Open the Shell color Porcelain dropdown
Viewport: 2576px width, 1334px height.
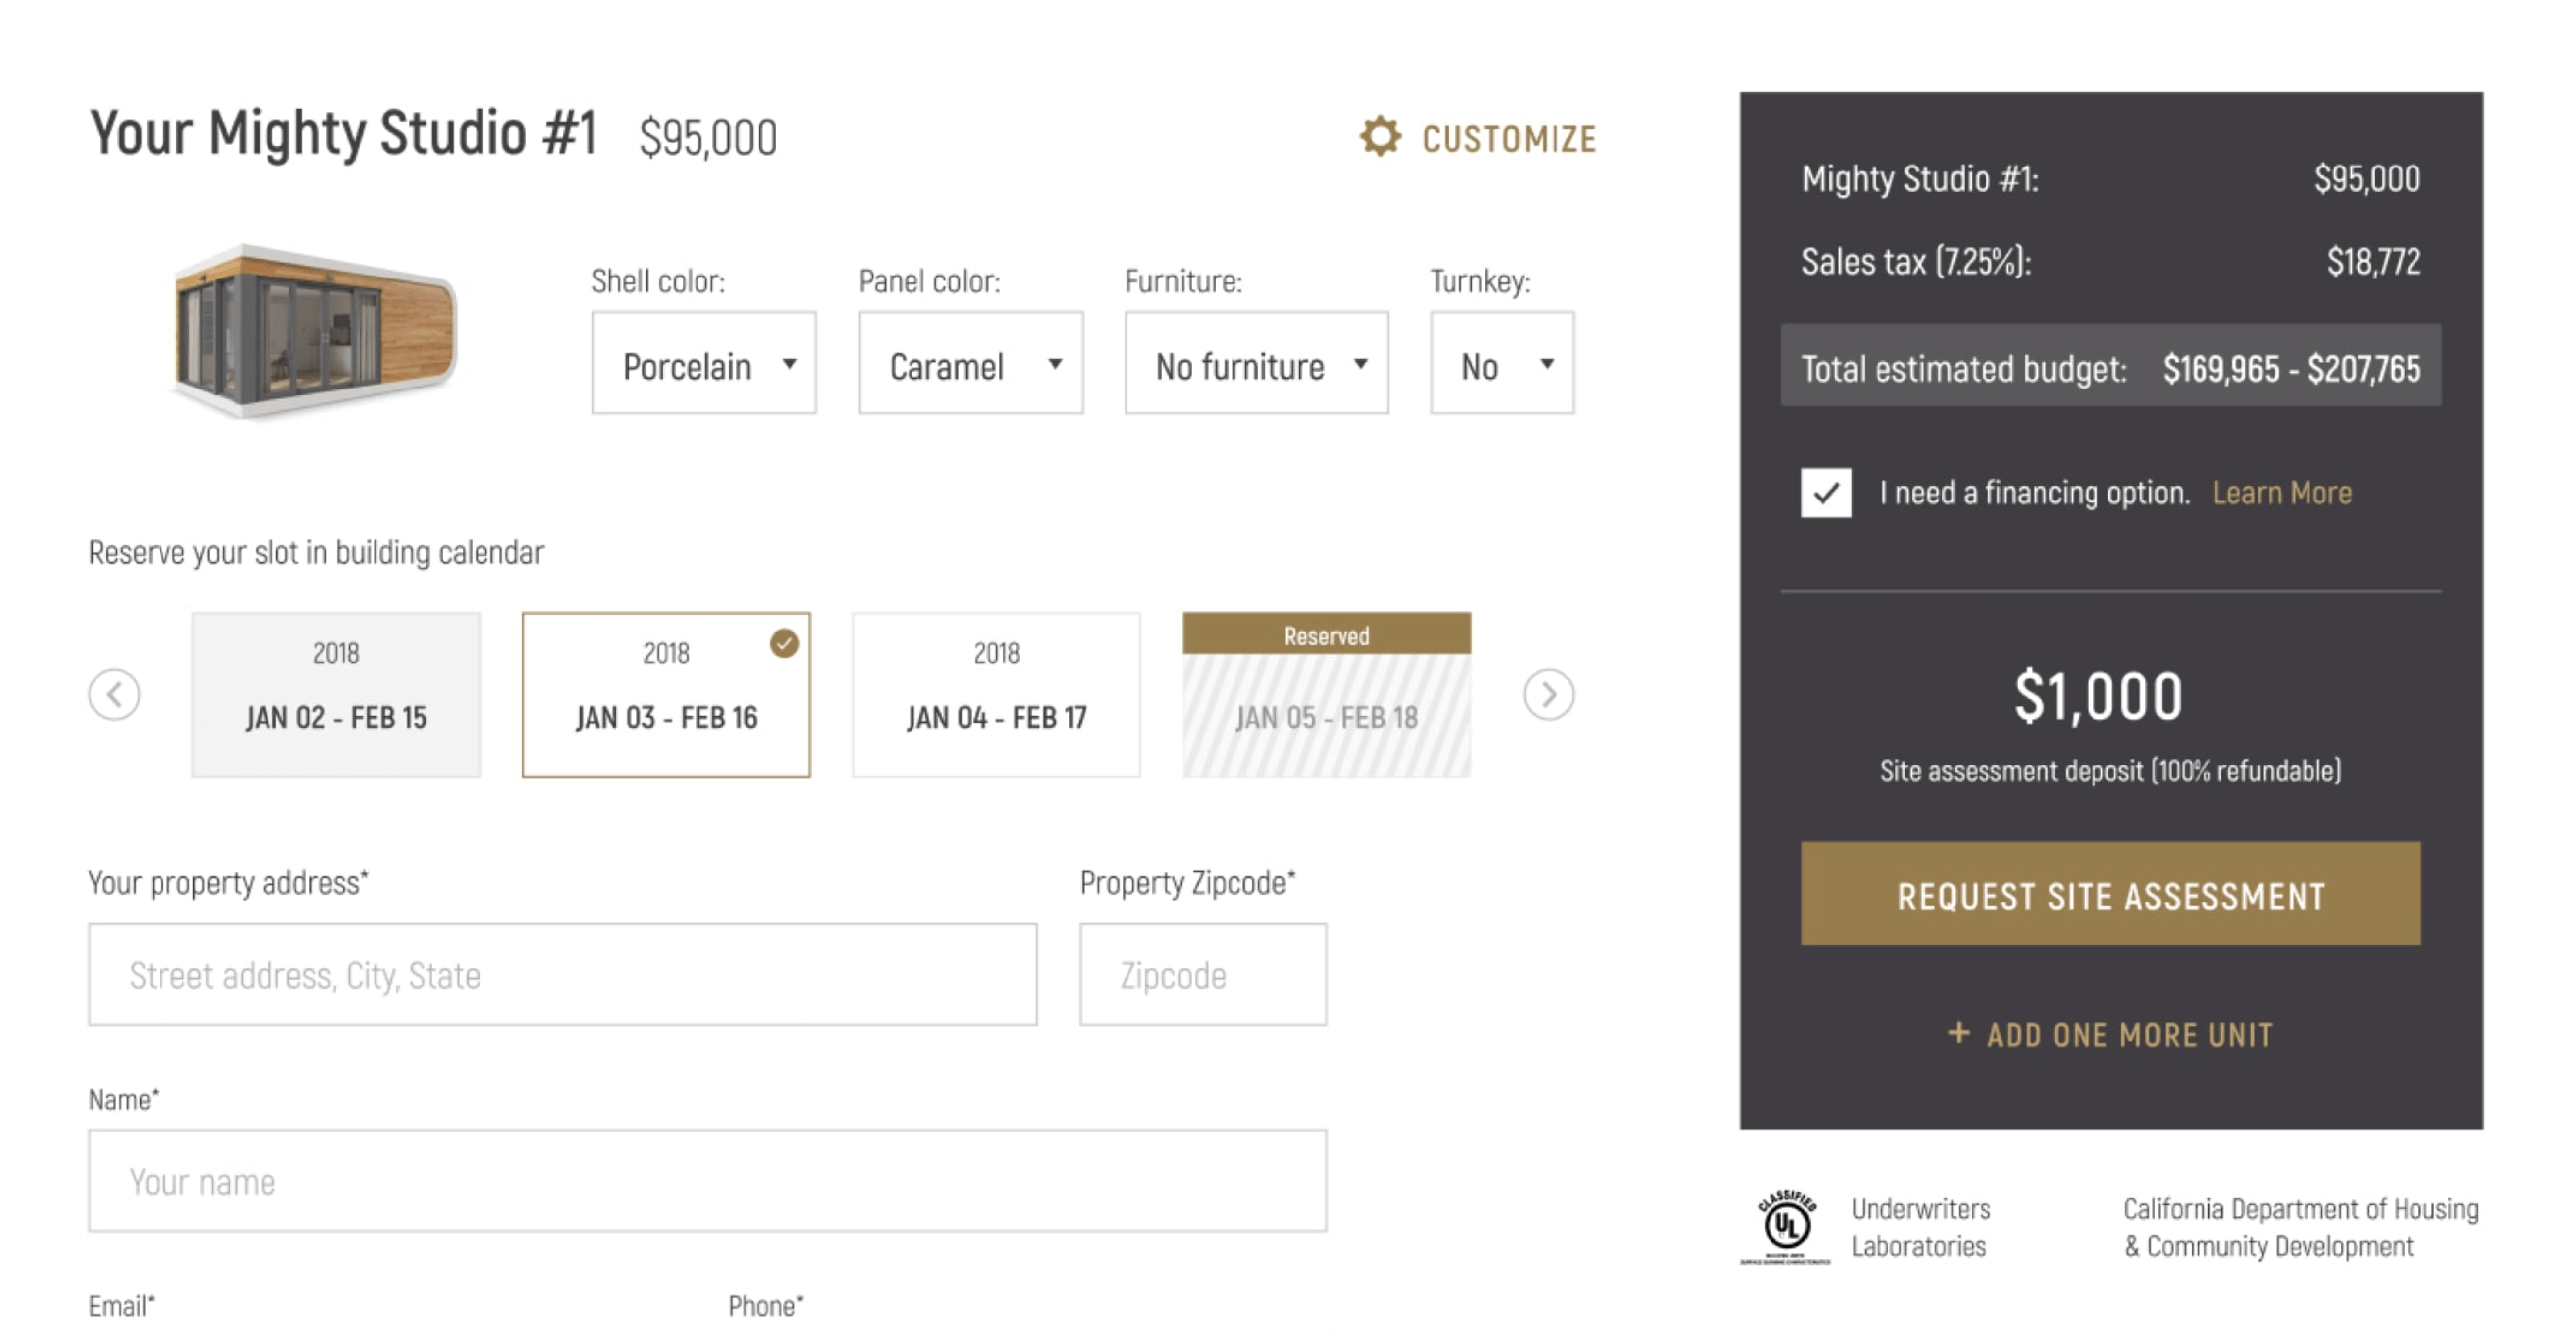[704, 364]
